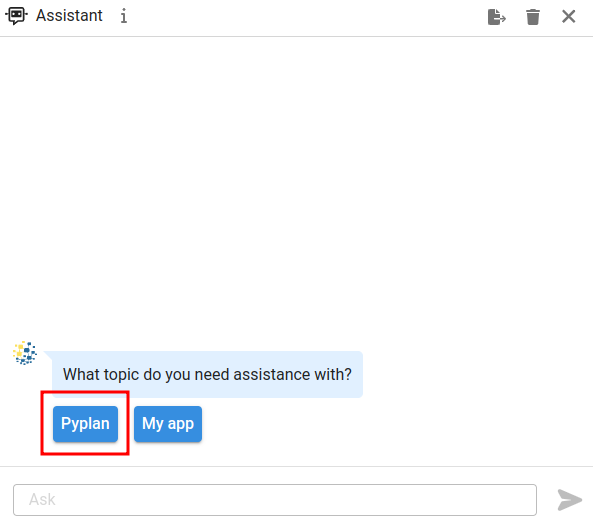593x529 pixels.
Task: Clear the conversation using the bin icon
Action: click(532, 17)
